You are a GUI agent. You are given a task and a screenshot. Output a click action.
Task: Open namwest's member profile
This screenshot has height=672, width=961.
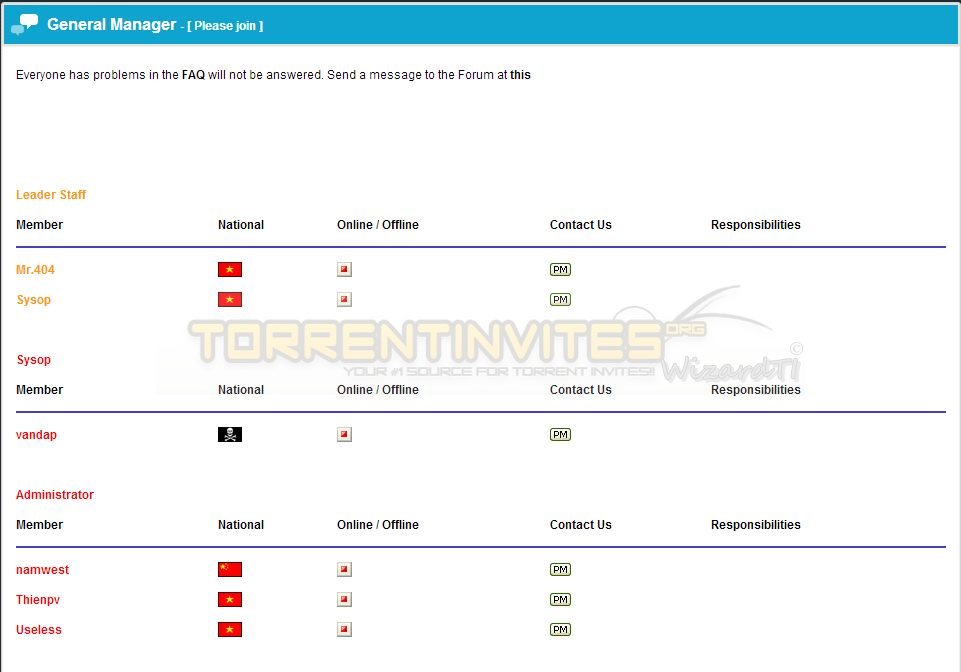pyautogui.click(x=42, y=570)
